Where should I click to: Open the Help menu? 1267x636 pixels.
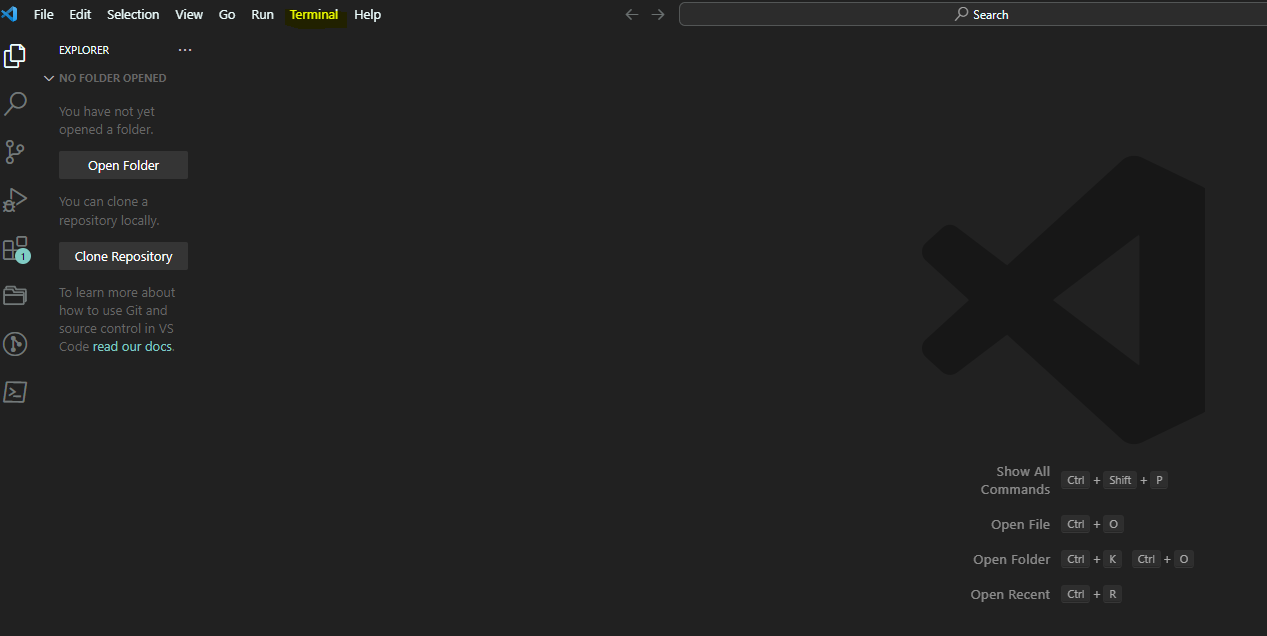(368, 14)
